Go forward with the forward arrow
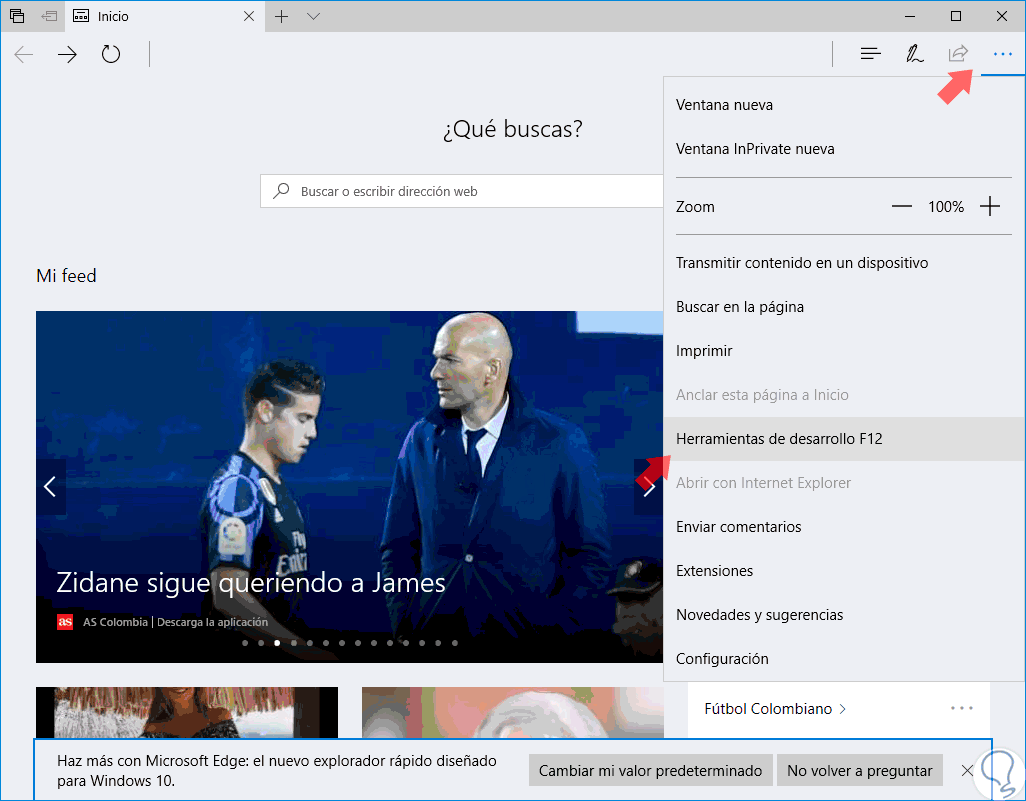 click(x=67, y=54)
